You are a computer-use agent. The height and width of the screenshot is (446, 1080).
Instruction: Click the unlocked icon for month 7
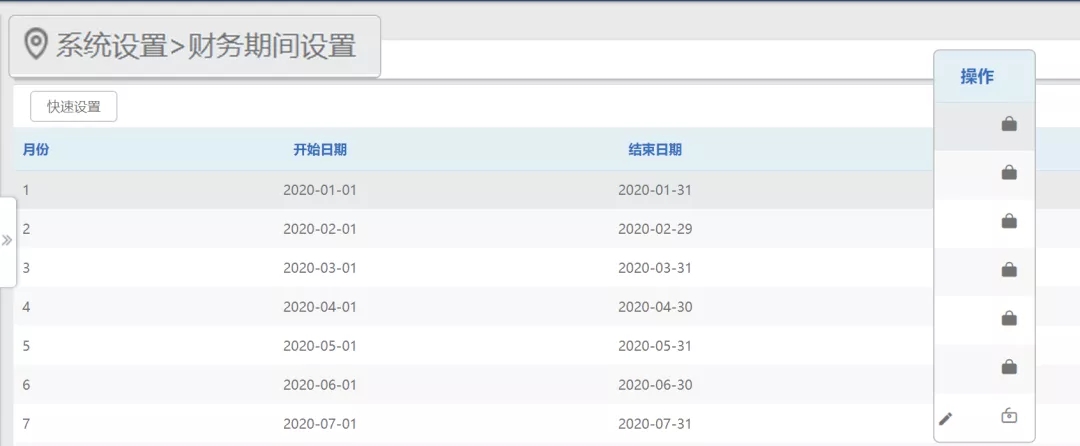(x=1009, y=417)
